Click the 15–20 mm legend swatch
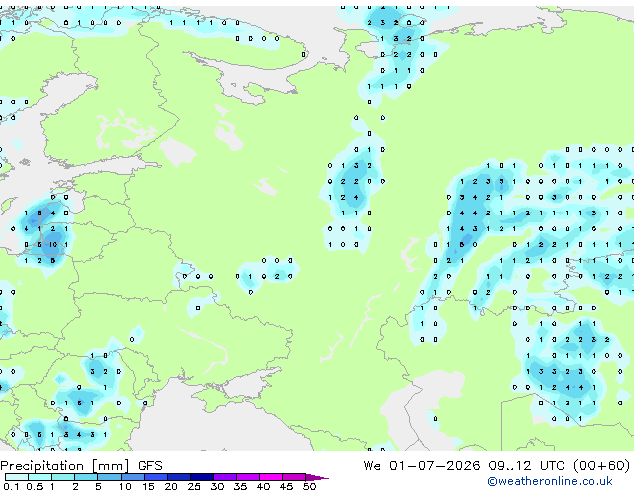The height and width of the screenshot is (490, 634). (155, 477)
